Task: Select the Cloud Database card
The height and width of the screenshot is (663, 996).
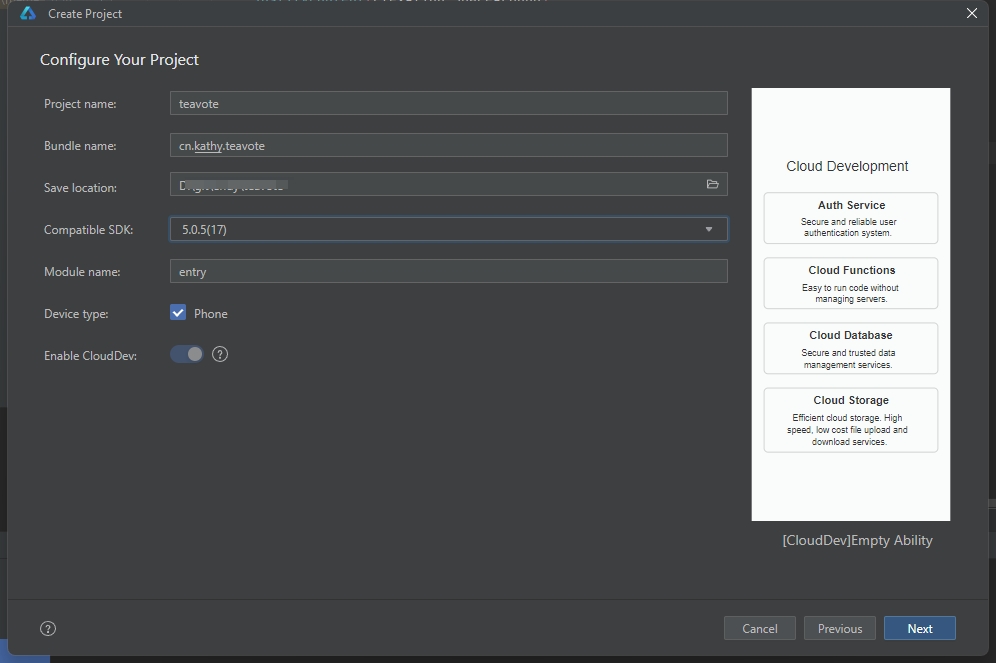Action: pos(851,348)
